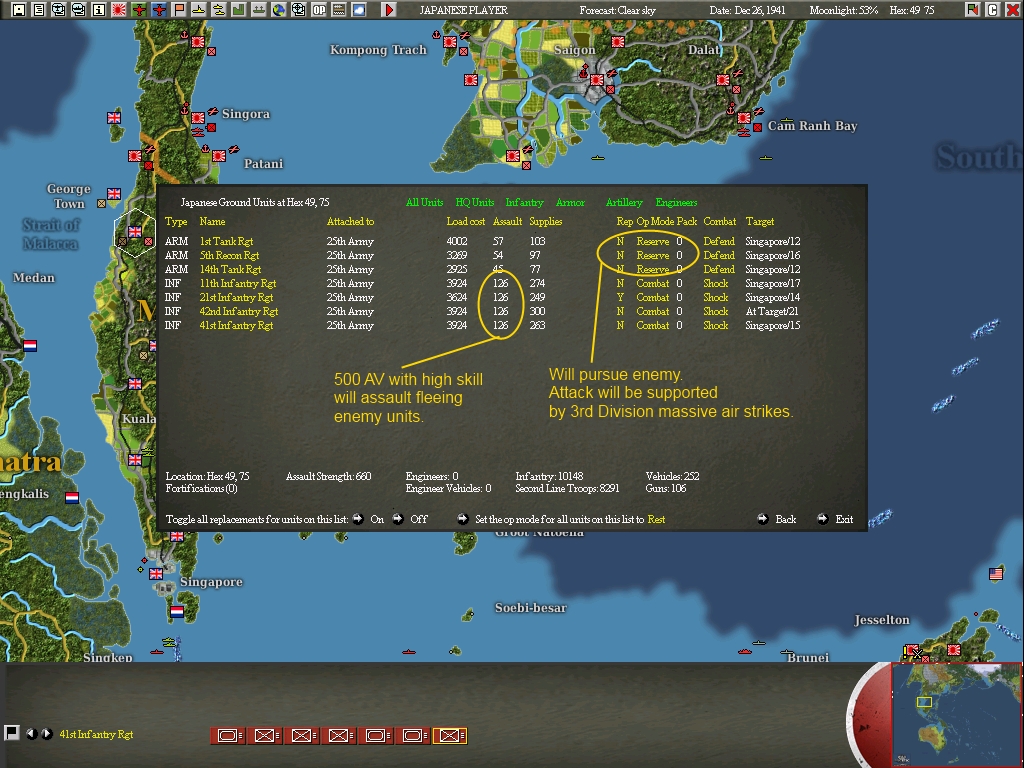This screenshot has height=768, width=1024.
Task: Click the minimap in bottom-right corner
Action: click(957, 714)
